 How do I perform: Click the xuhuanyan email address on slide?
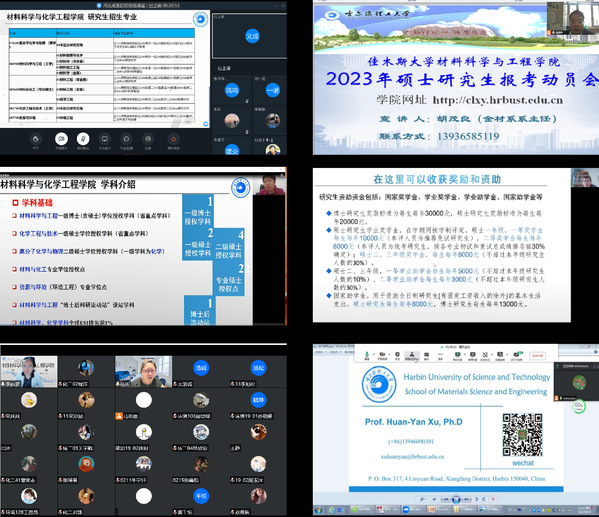(412, 457)
